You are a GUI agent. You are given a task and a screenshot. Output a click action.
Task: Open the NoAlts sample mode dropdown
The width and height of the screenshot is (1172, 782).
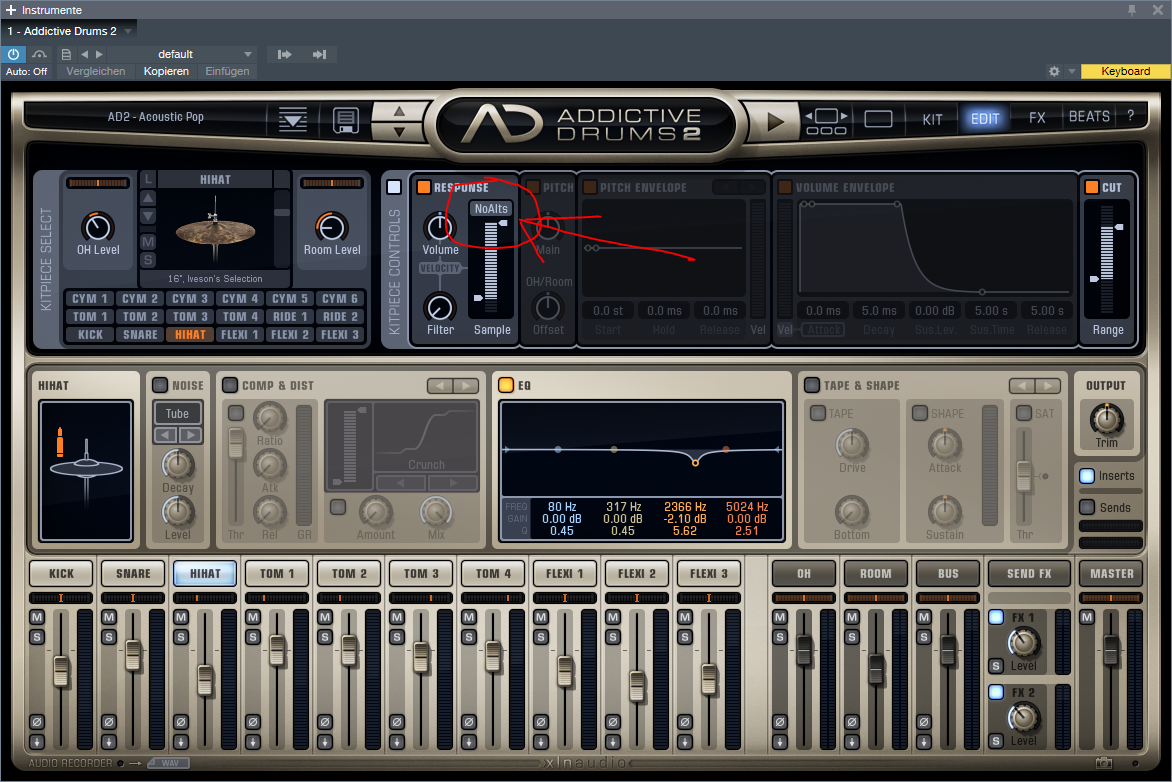pyautogui.click(x=492, y=208)
